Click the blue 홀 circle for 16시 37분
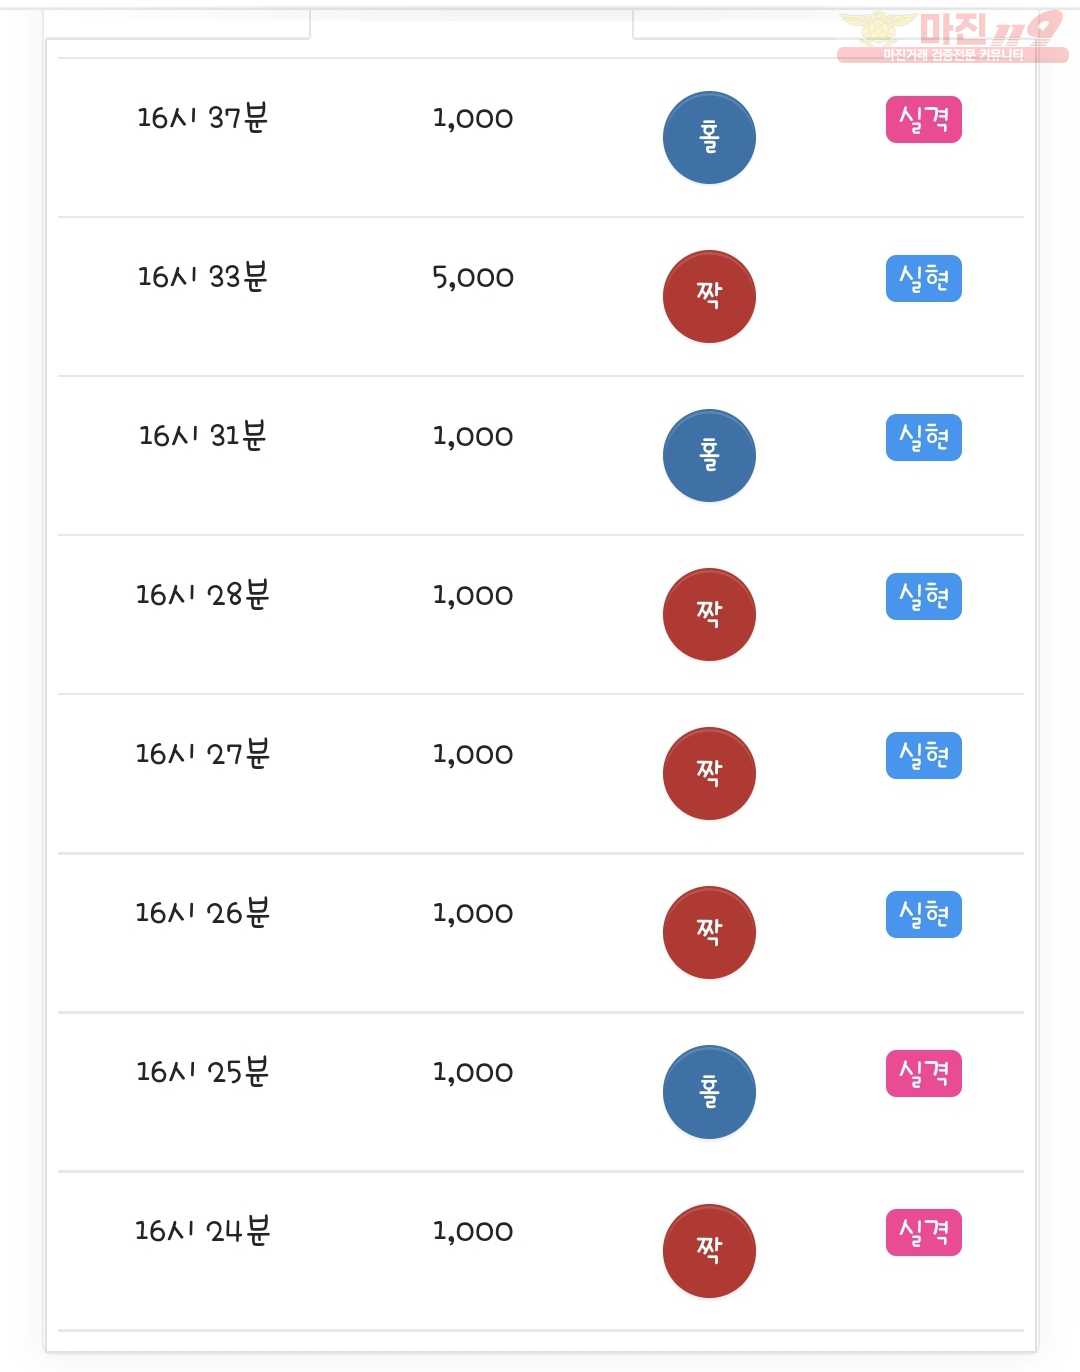 [x=709, y=137]
